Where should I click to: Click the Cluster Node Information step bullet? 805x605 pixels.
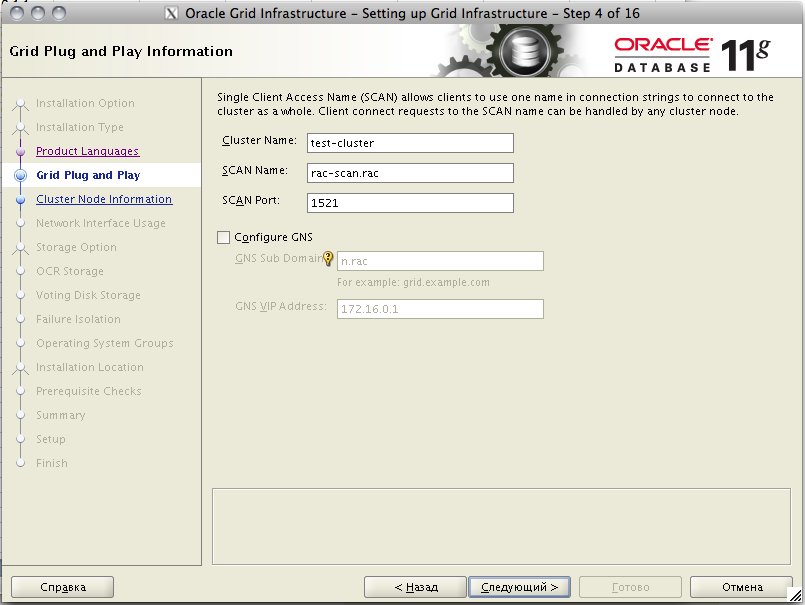pos(20,200)
